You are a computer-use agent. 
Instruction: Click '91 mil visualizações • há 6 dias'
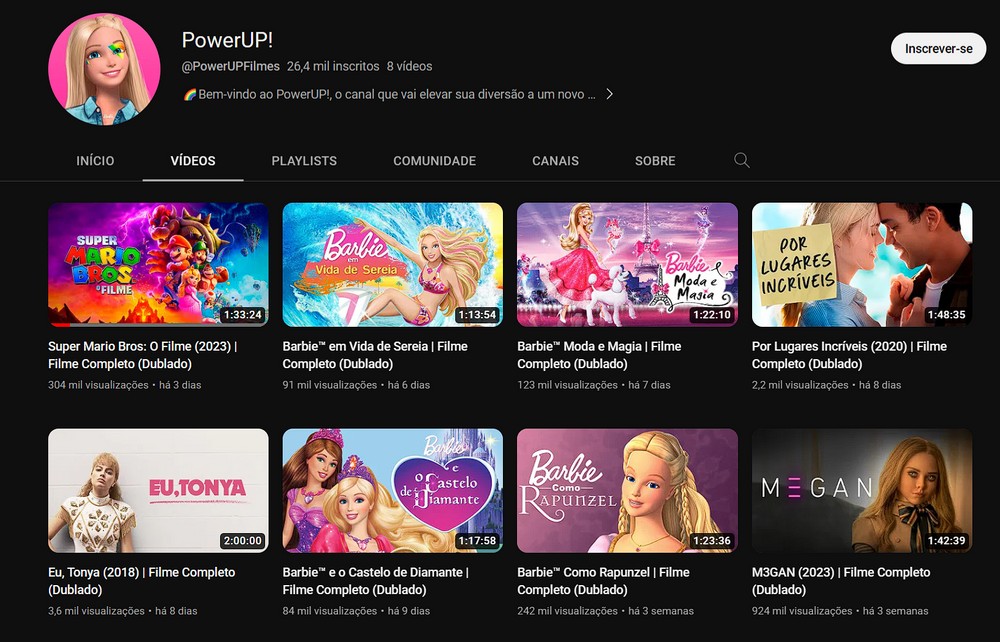coord(356,385)
